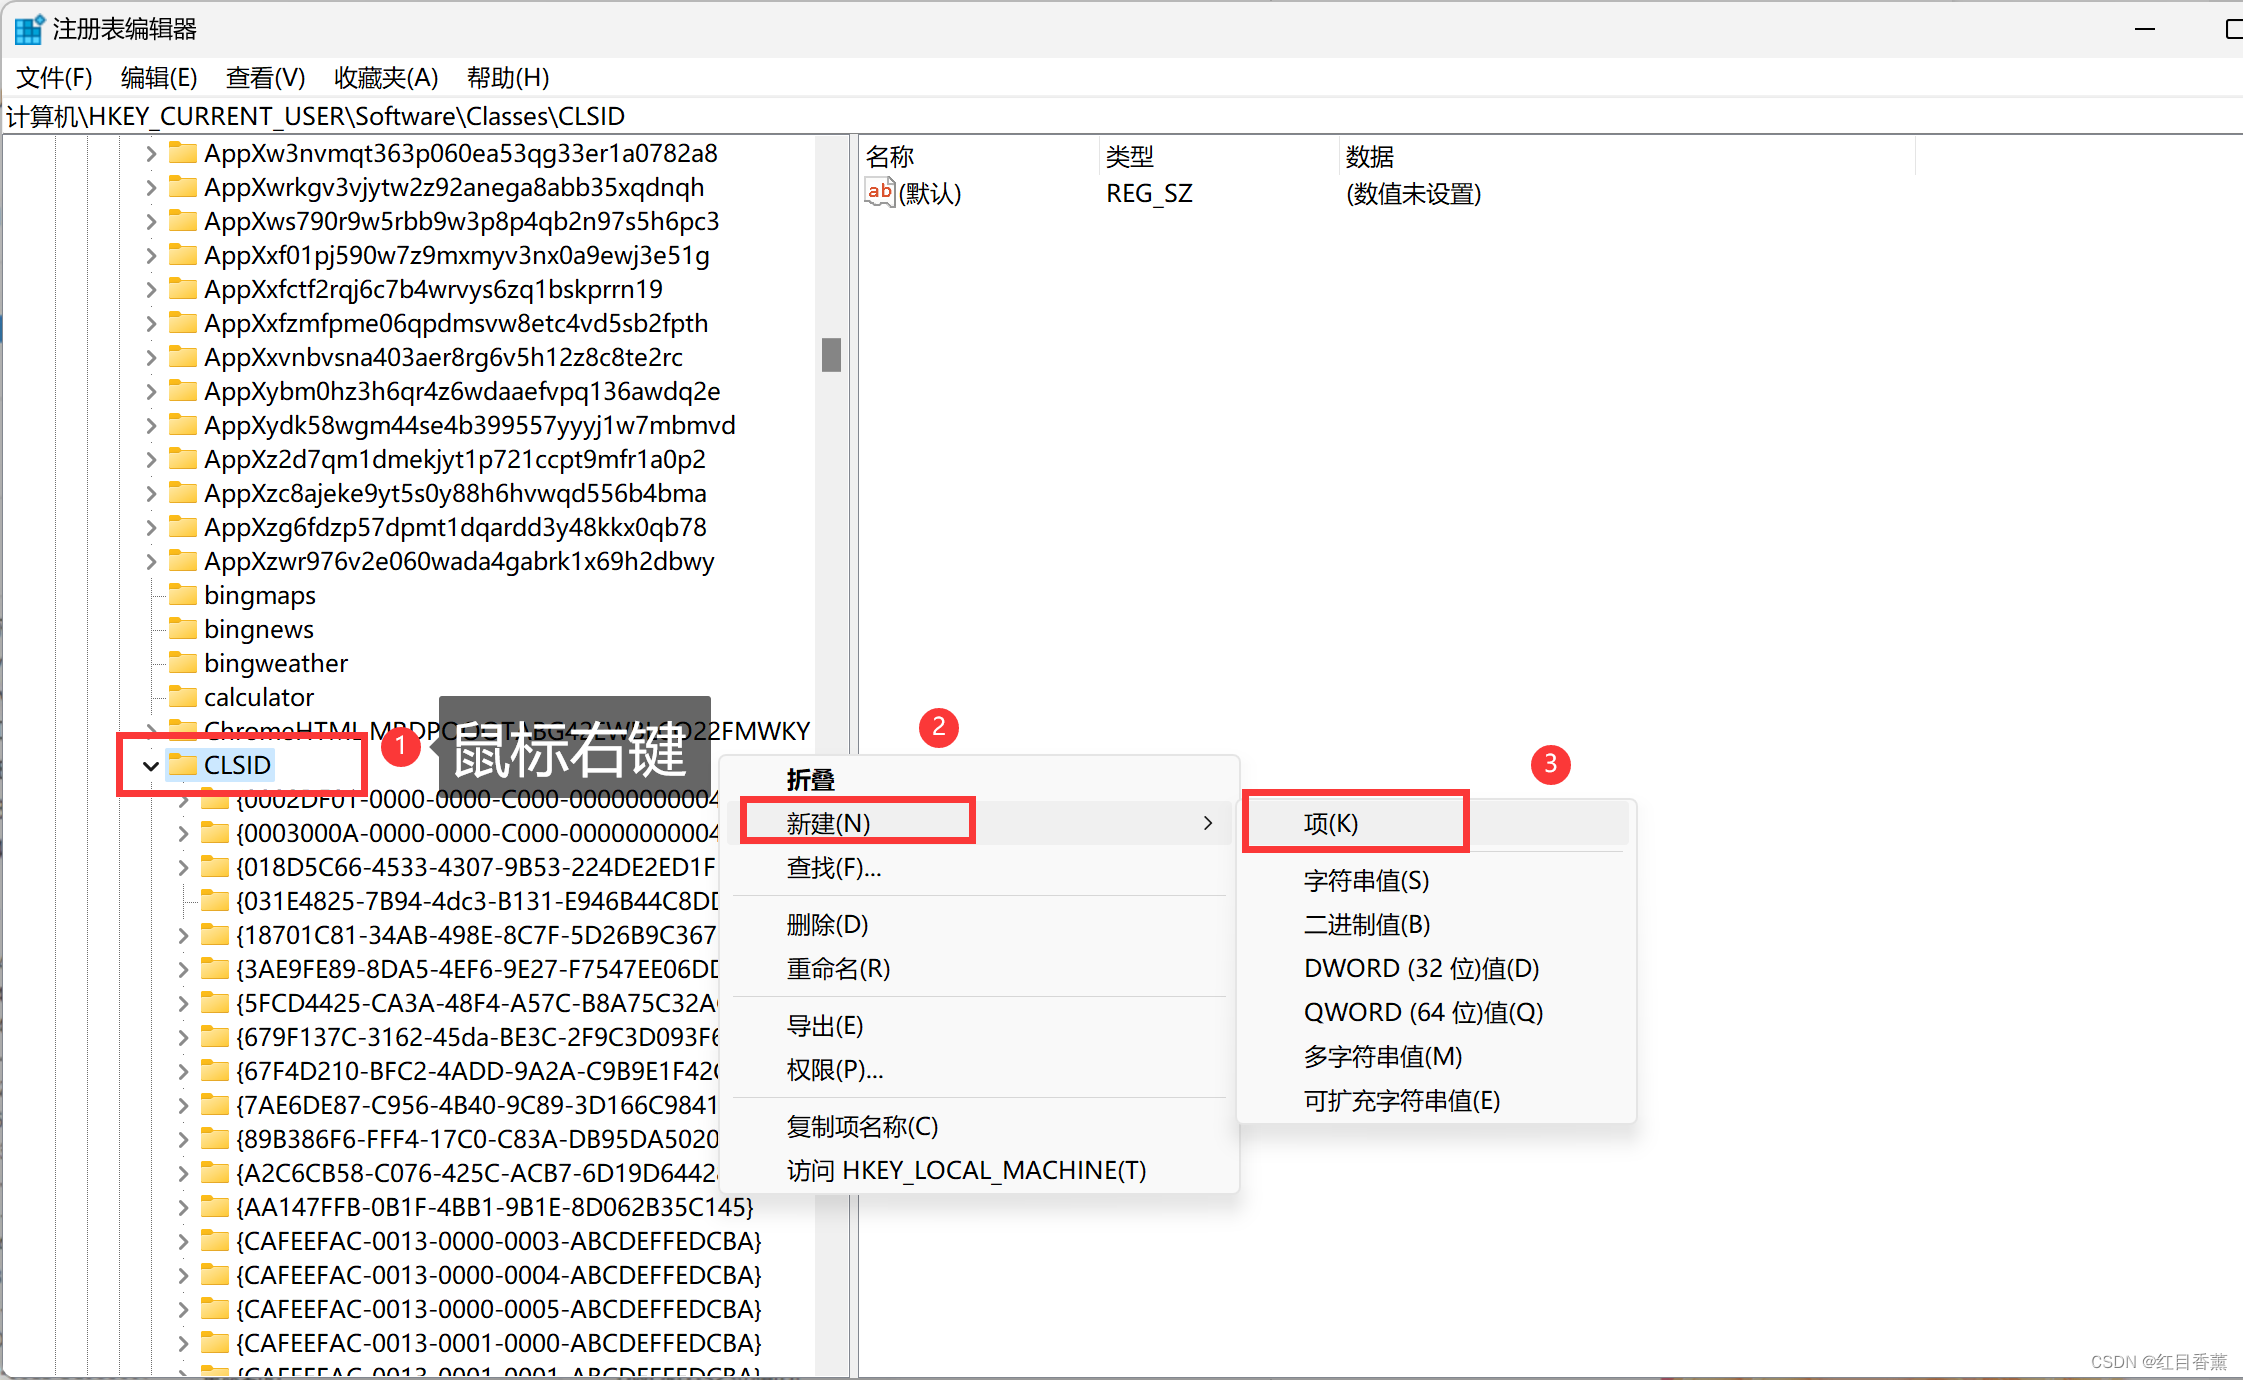Choose DWORD (32 位)值(D) option
Viewport: 2243px width, 1380px height.
coord(1420,968)
